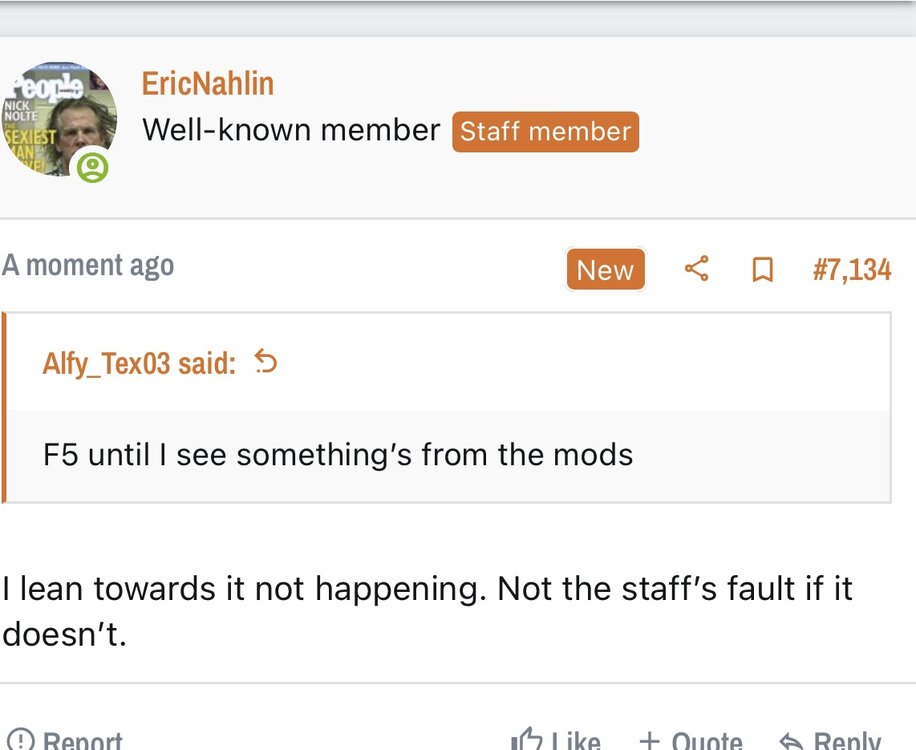The image size is (916, 750).
Task: Toggle the Like label on this post
Action: (x=575, y=741)
